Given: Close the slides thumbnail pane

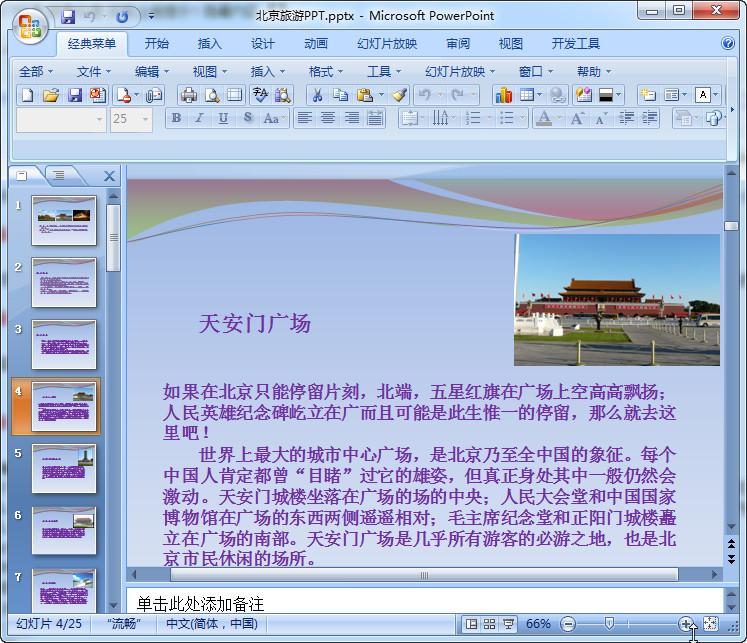Looking at the screenshot, I should [x=109, y=176].
